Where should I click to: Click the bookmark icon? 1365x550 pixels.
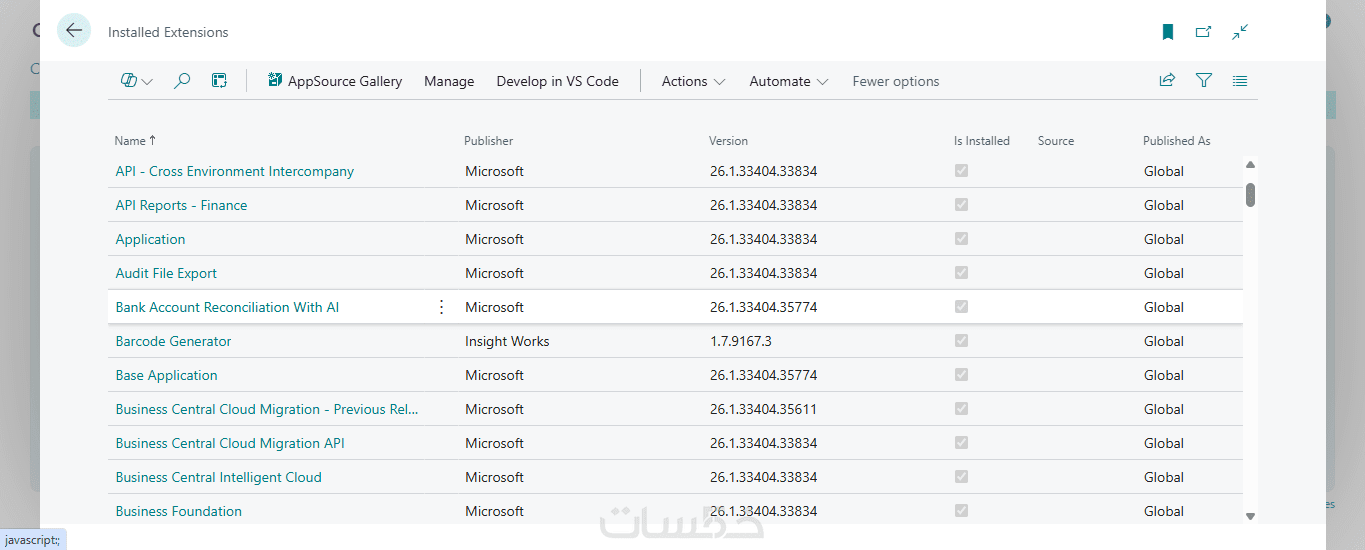pos(1167,32)
